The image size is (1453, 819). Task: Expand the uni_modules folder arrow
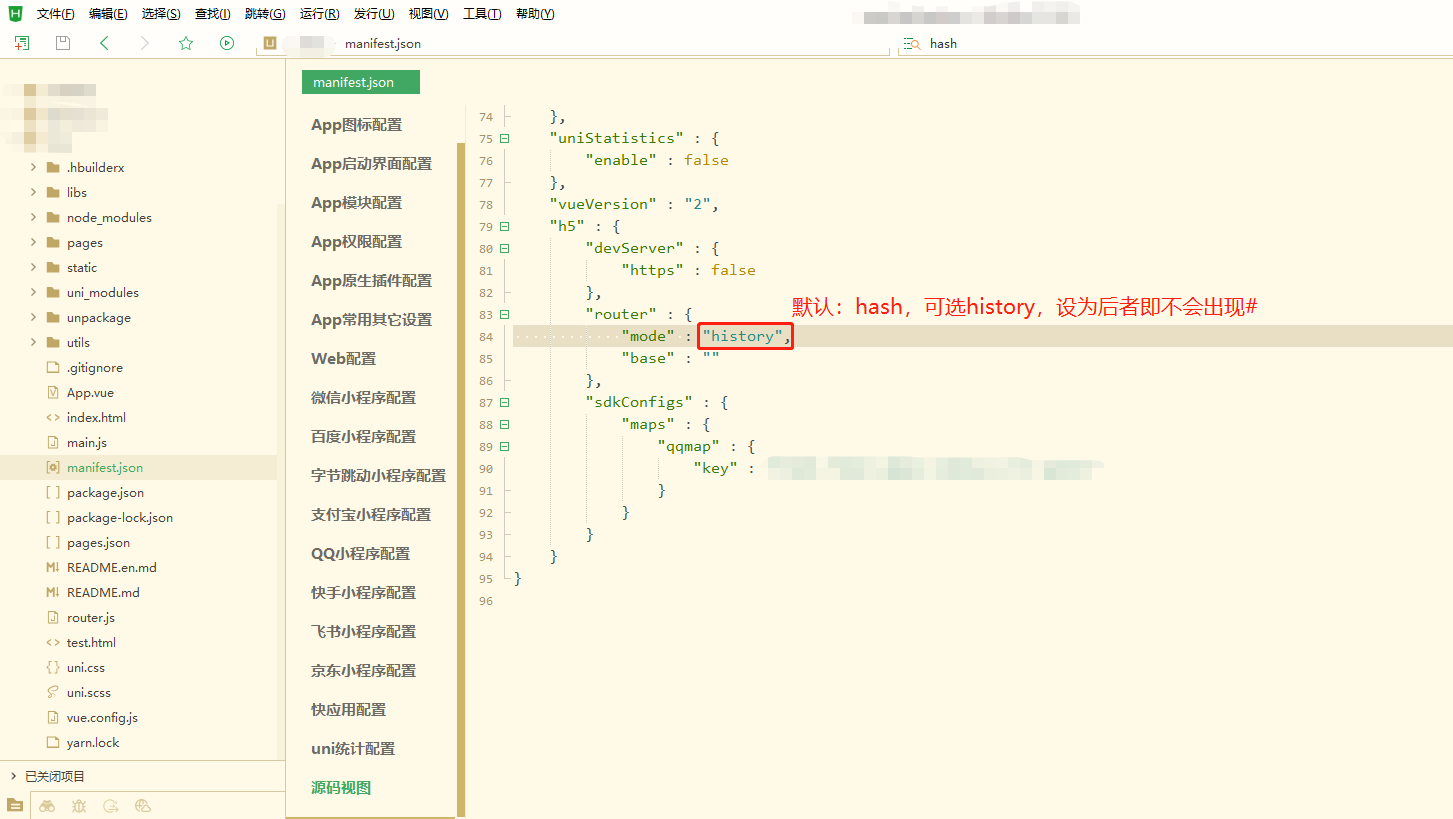[x=33, y=293]
